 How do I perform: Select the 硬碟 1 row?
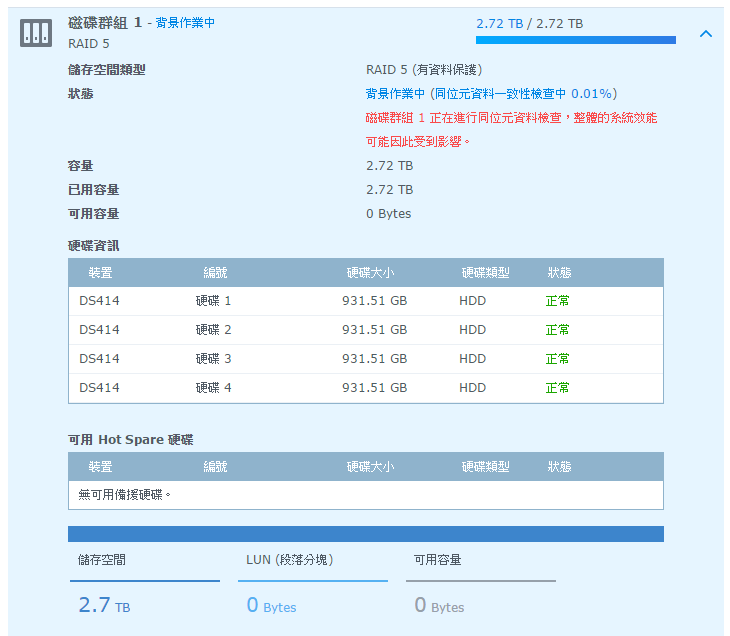coord(365,301)
